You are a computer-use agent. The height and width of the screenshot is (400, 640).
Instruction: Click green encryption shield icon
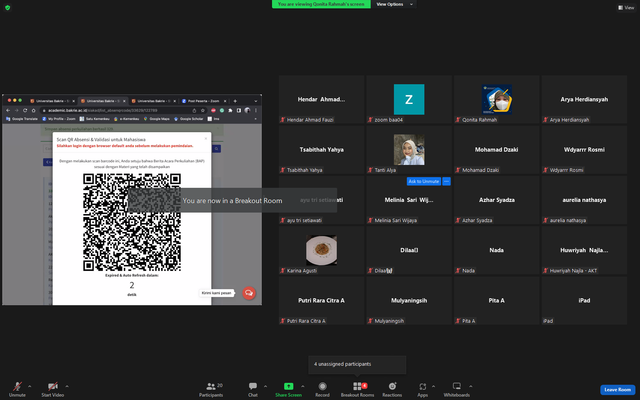coord(7,7)
